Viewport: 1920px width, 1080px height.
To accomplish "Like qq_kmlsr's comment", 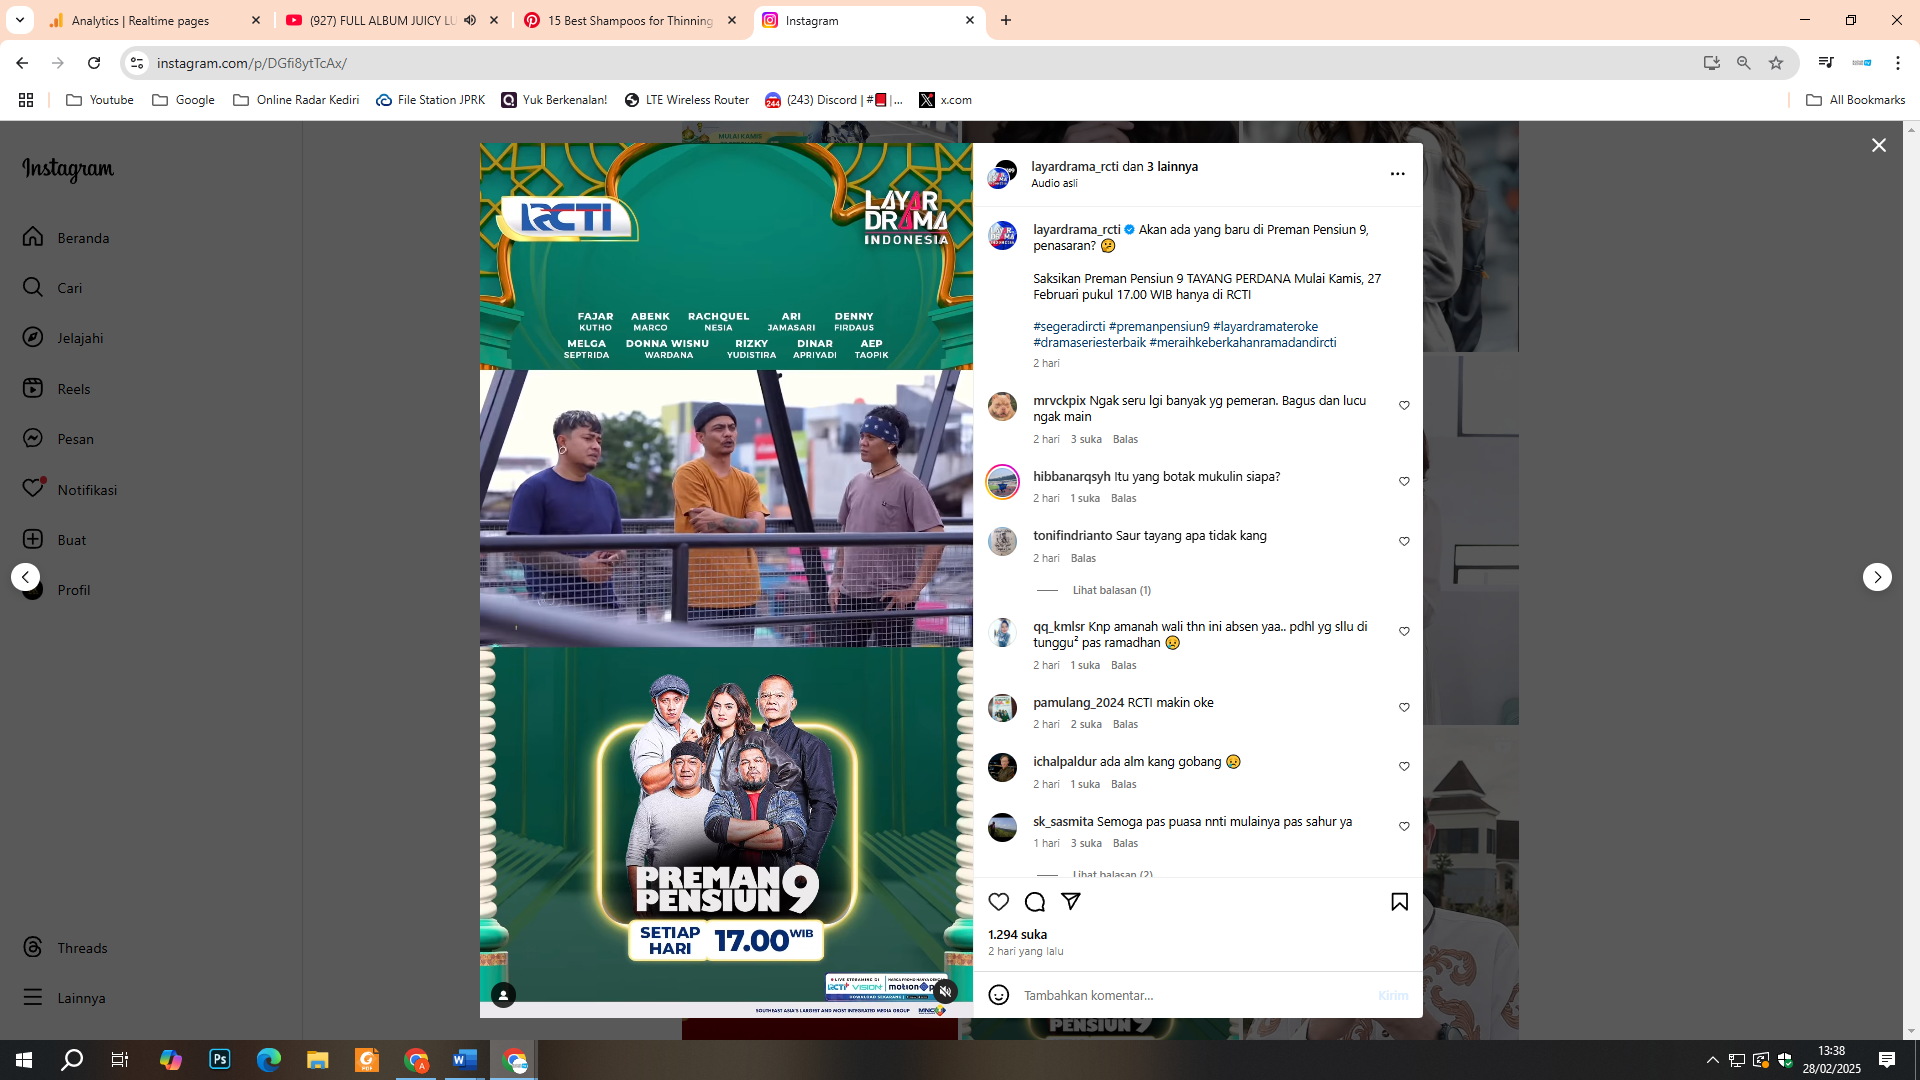I will tap(1404, 632).
